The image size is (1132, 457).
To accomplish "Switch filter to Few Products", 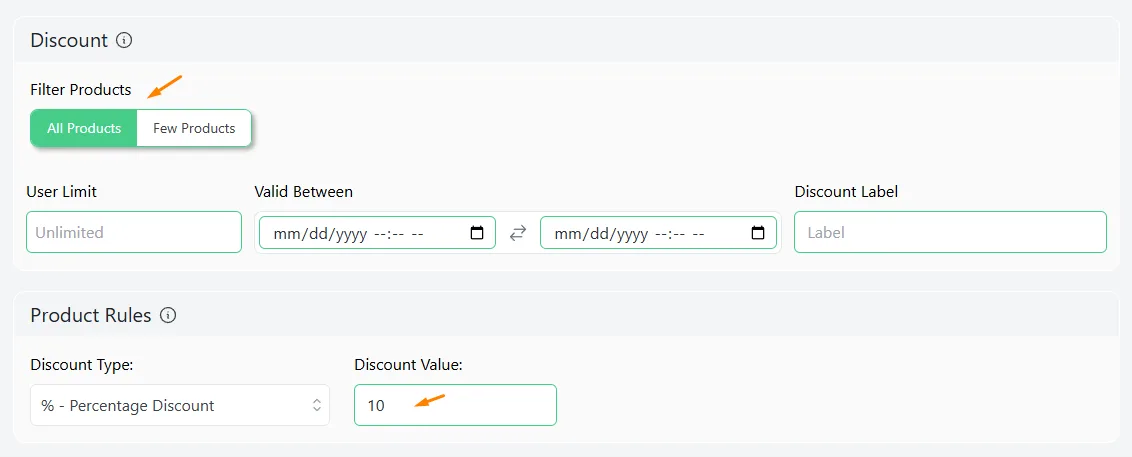I will 194,129.
